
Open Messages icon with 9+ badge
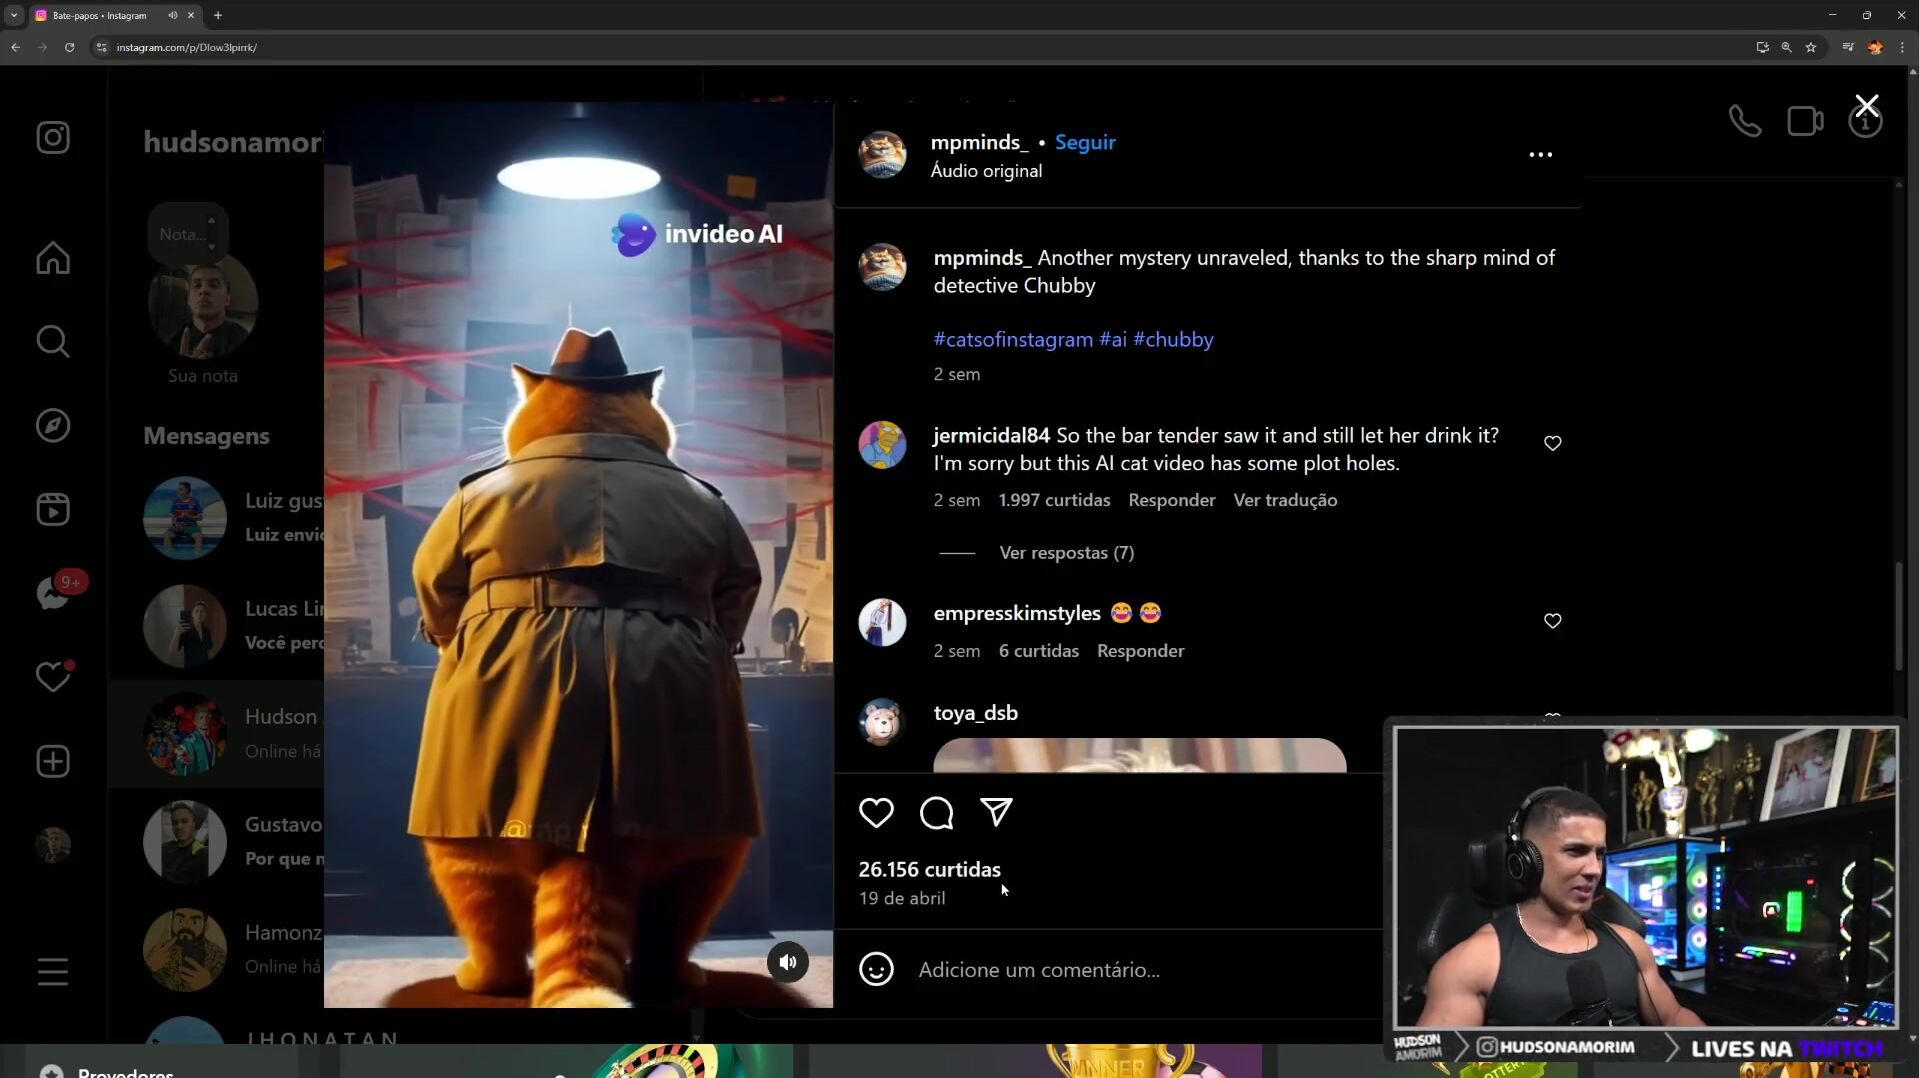[53, 594]
